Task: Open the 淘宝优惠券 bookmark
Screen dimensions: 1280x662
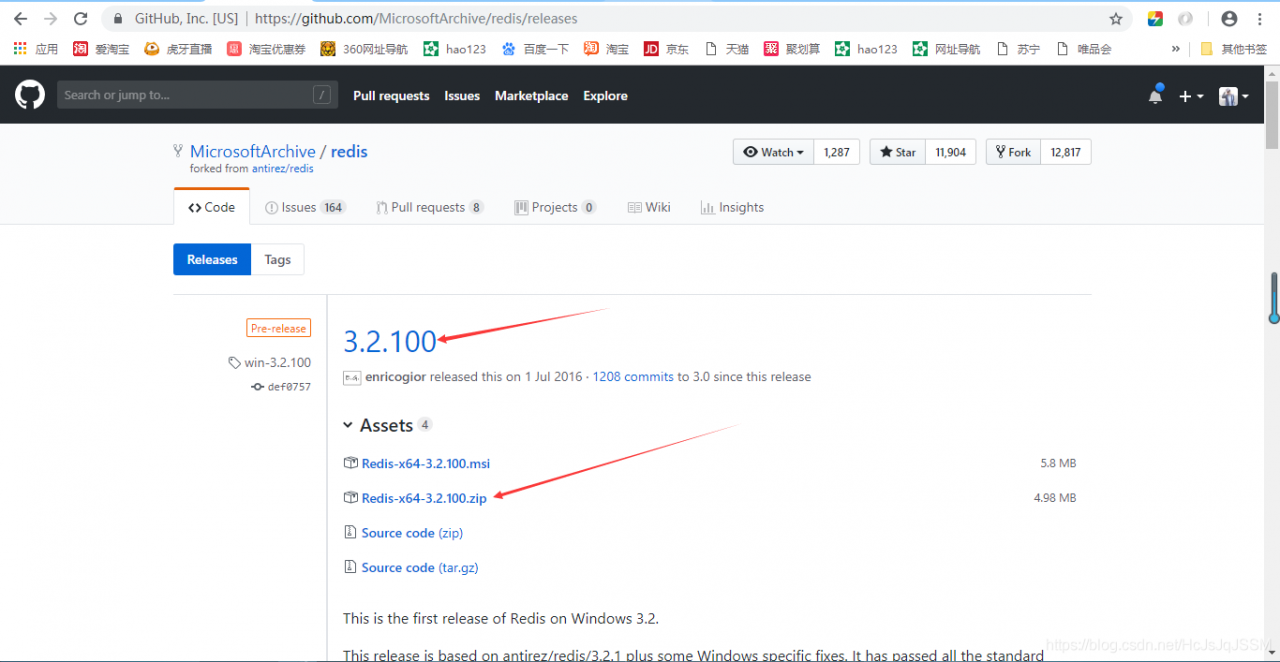Action: click(x=266, y=49)
